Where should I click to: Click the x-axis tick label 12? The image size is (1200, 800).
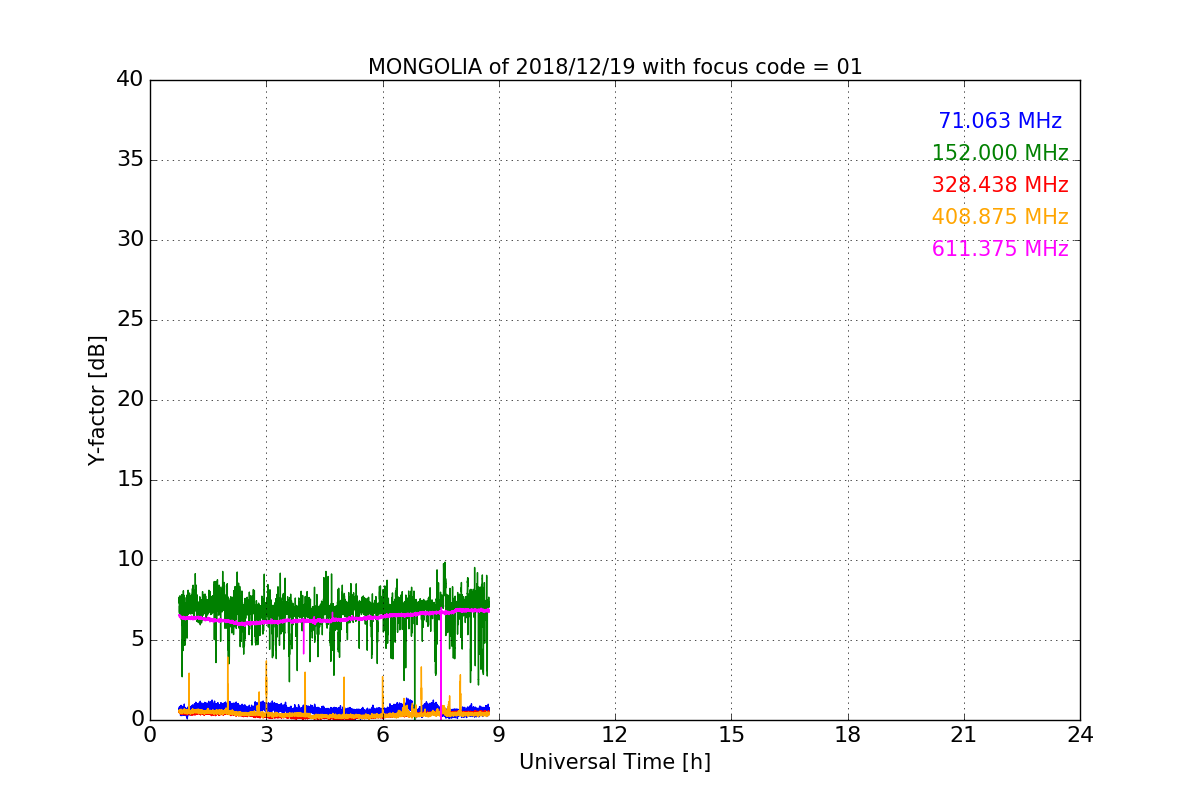coord(615,735)
